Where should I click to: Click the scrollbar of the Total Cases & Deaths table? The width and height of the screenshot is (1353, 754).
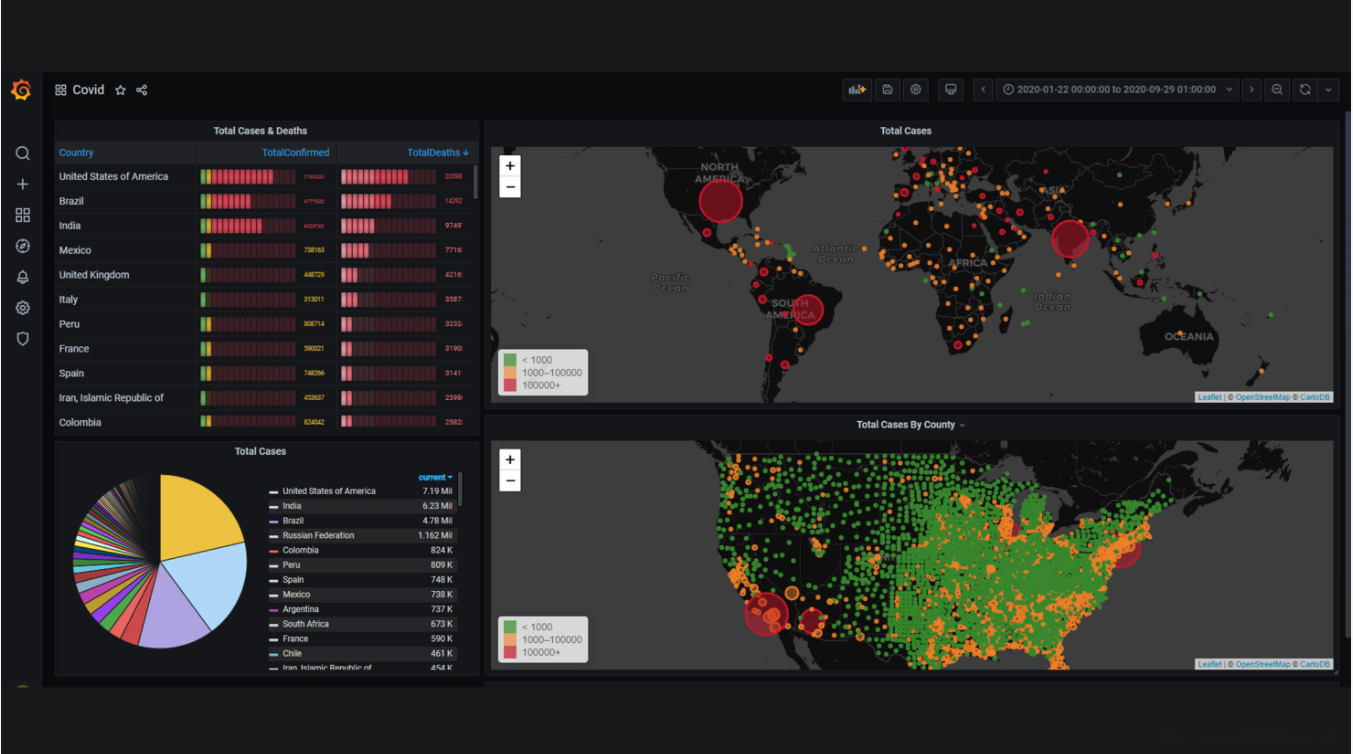(475, 182)
